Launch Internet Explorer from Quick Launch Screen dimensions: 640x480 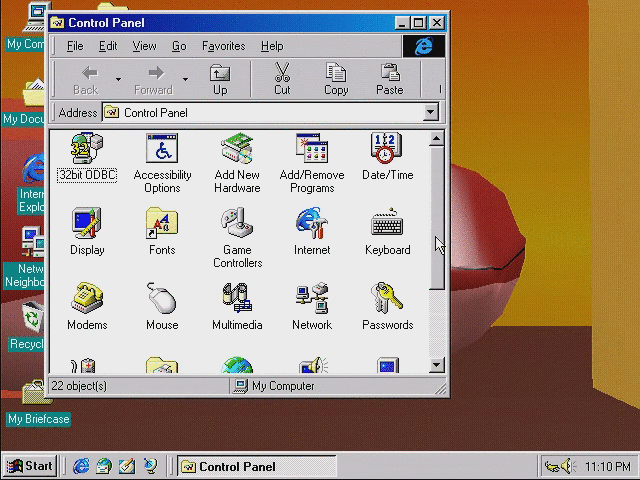[x=81, y=466]
